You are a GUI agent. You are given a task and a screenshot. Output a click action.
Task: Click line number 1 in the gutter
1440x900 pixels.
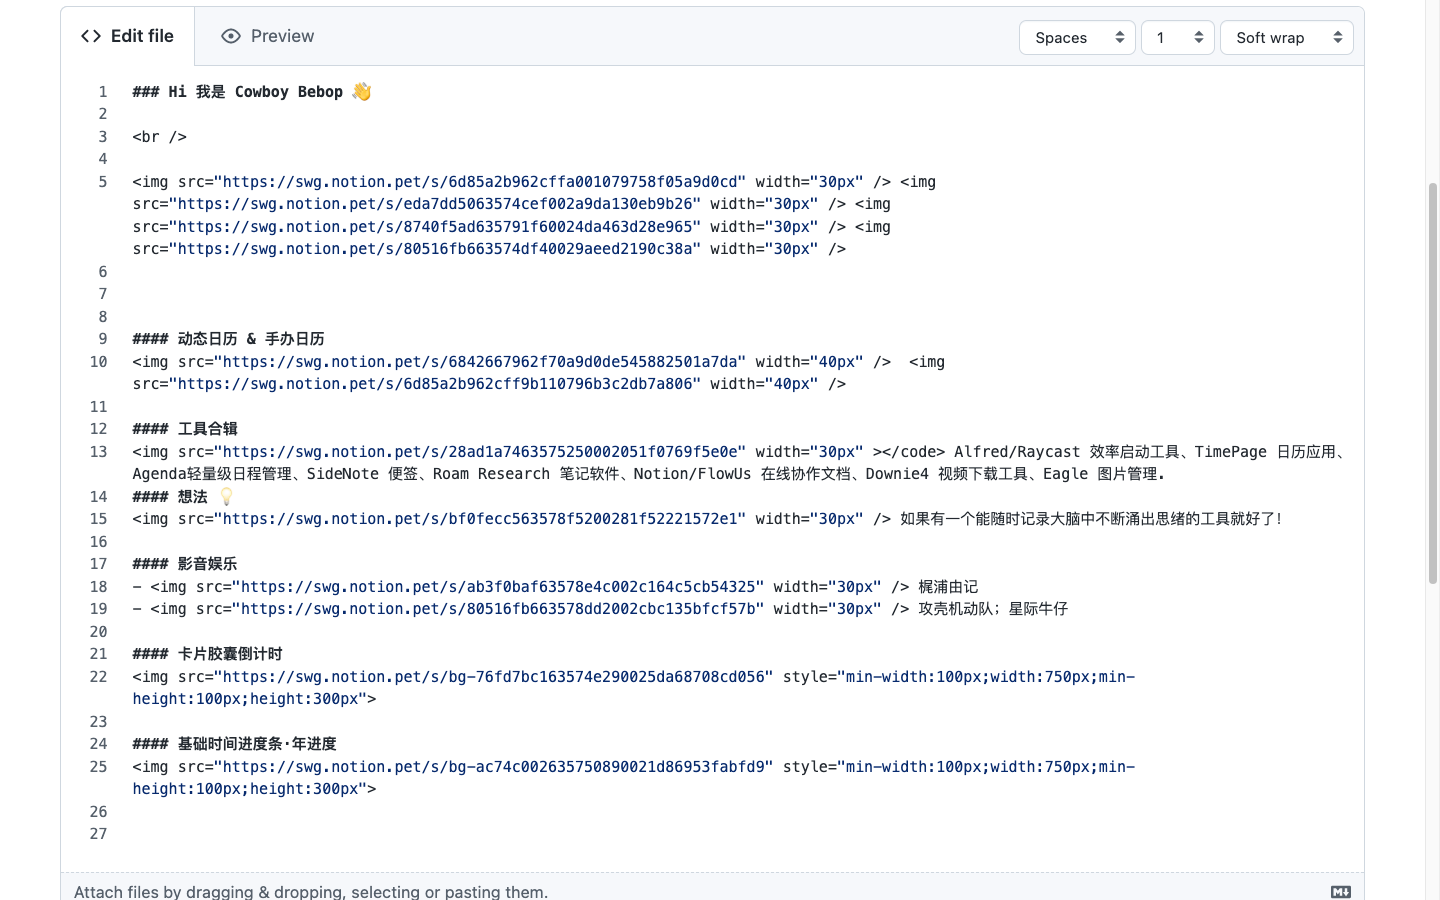[102, 91]
